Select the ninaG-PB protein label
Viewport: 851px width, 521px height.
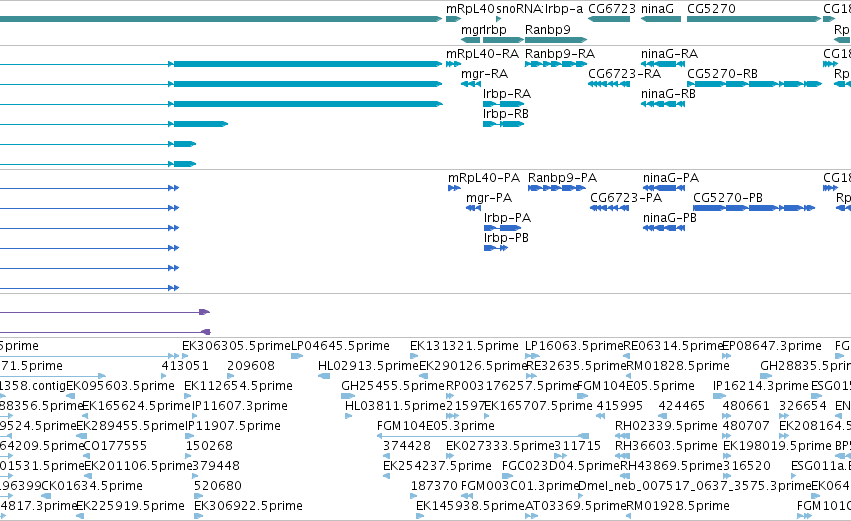(670, 218)
